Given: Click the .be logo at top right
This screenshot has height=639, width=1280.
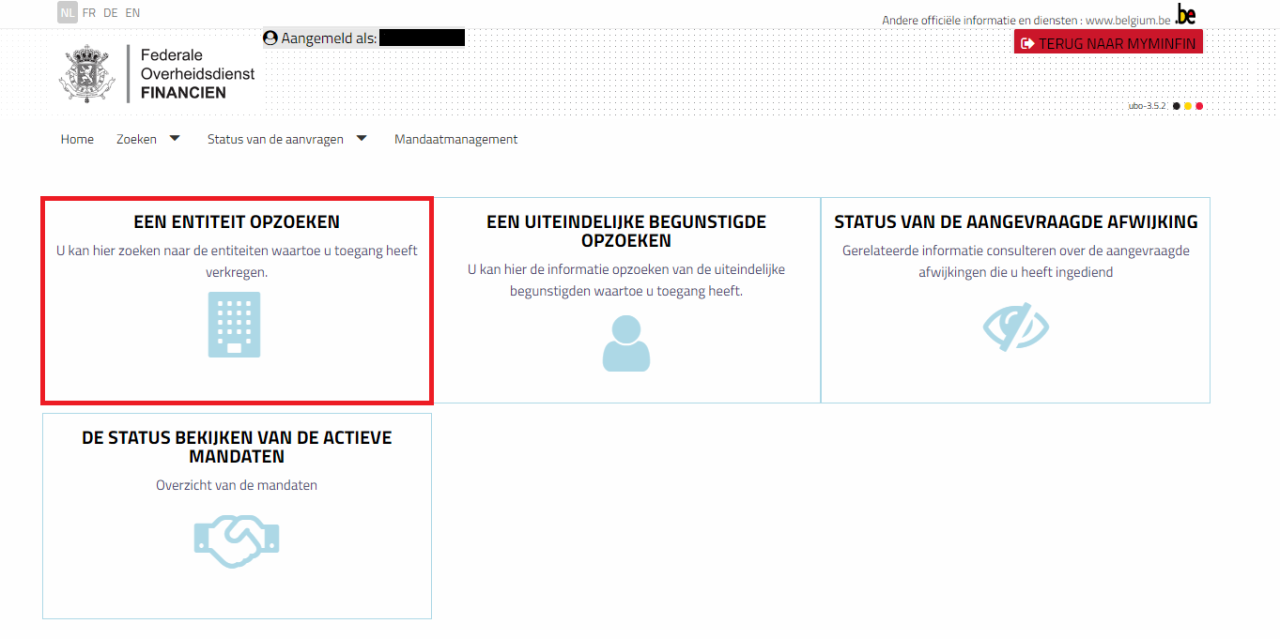Looking at the screenshot, I should coord(1185,15).
